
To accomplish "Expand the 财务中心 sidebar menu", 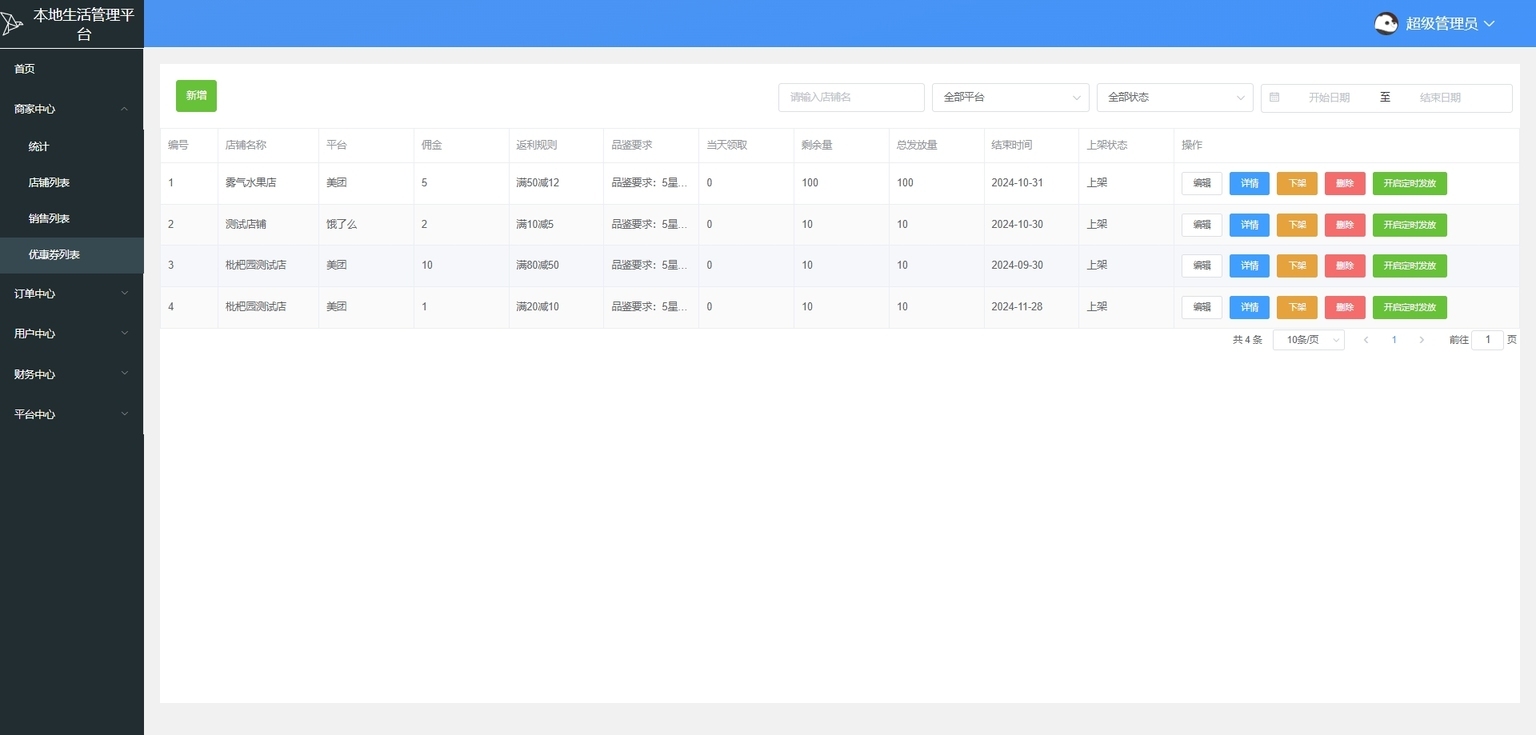I will point(72,374).
